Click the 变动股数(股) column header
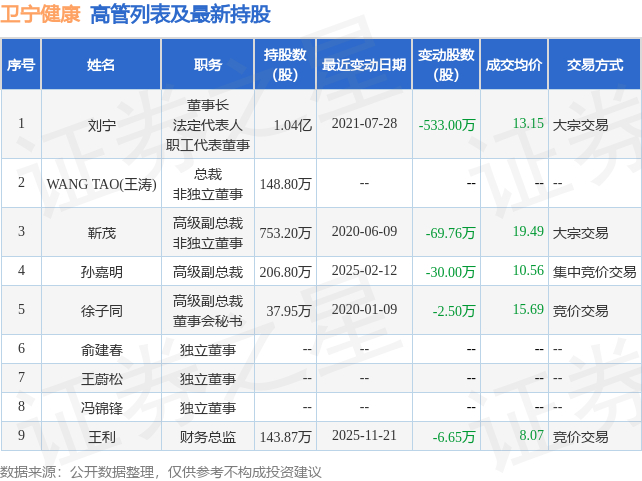The height and width of the screenshot is (481, 642). (x=446, y=65)
